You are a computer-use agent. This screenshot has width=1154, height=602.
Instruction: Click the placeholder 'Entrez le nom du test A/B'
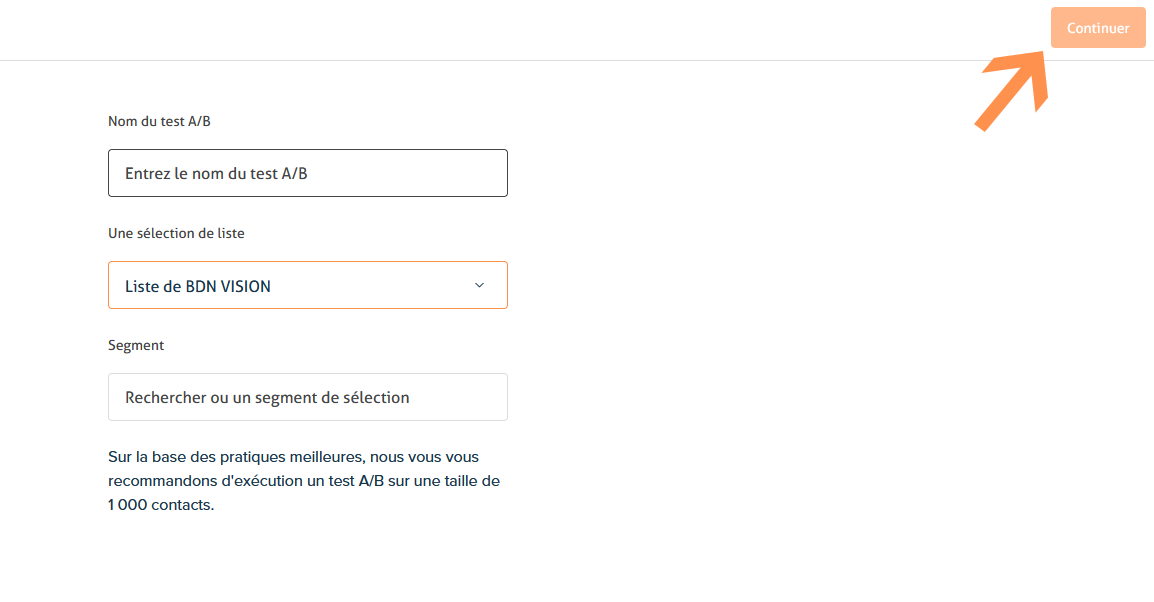220,172
